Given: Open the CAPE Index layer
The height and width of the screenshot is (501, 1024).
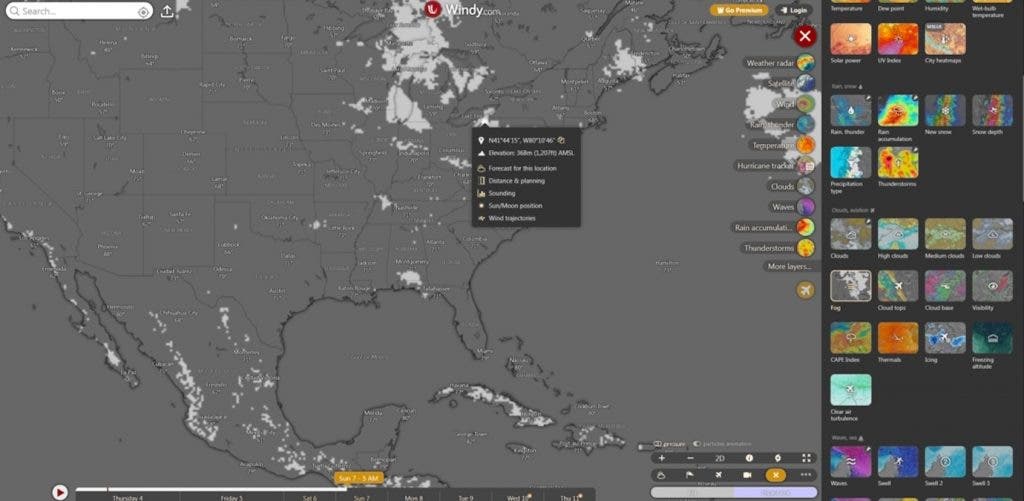Looking at the screenshot, I should (850, 338).
